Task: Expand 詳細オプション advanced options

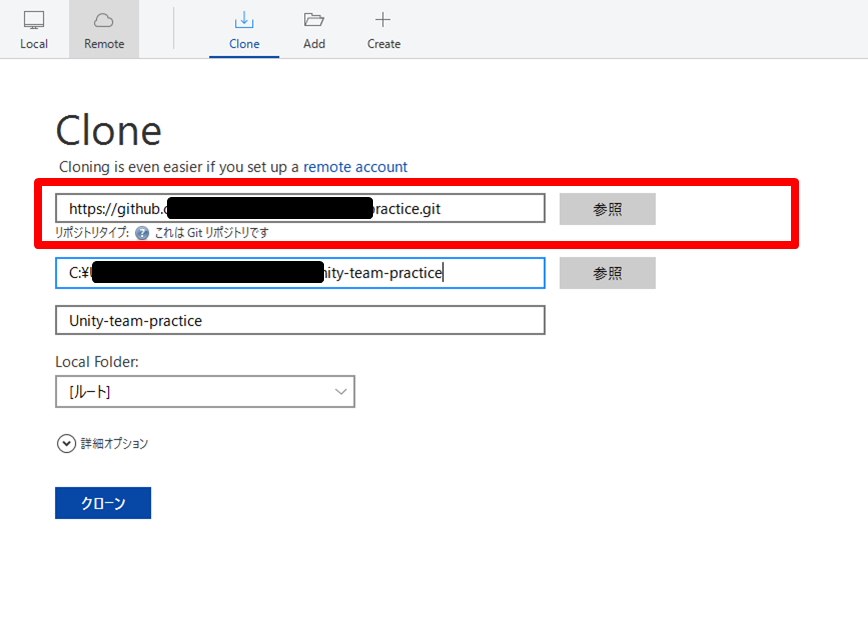Action: pyautogui.click(x=102, y=443)
